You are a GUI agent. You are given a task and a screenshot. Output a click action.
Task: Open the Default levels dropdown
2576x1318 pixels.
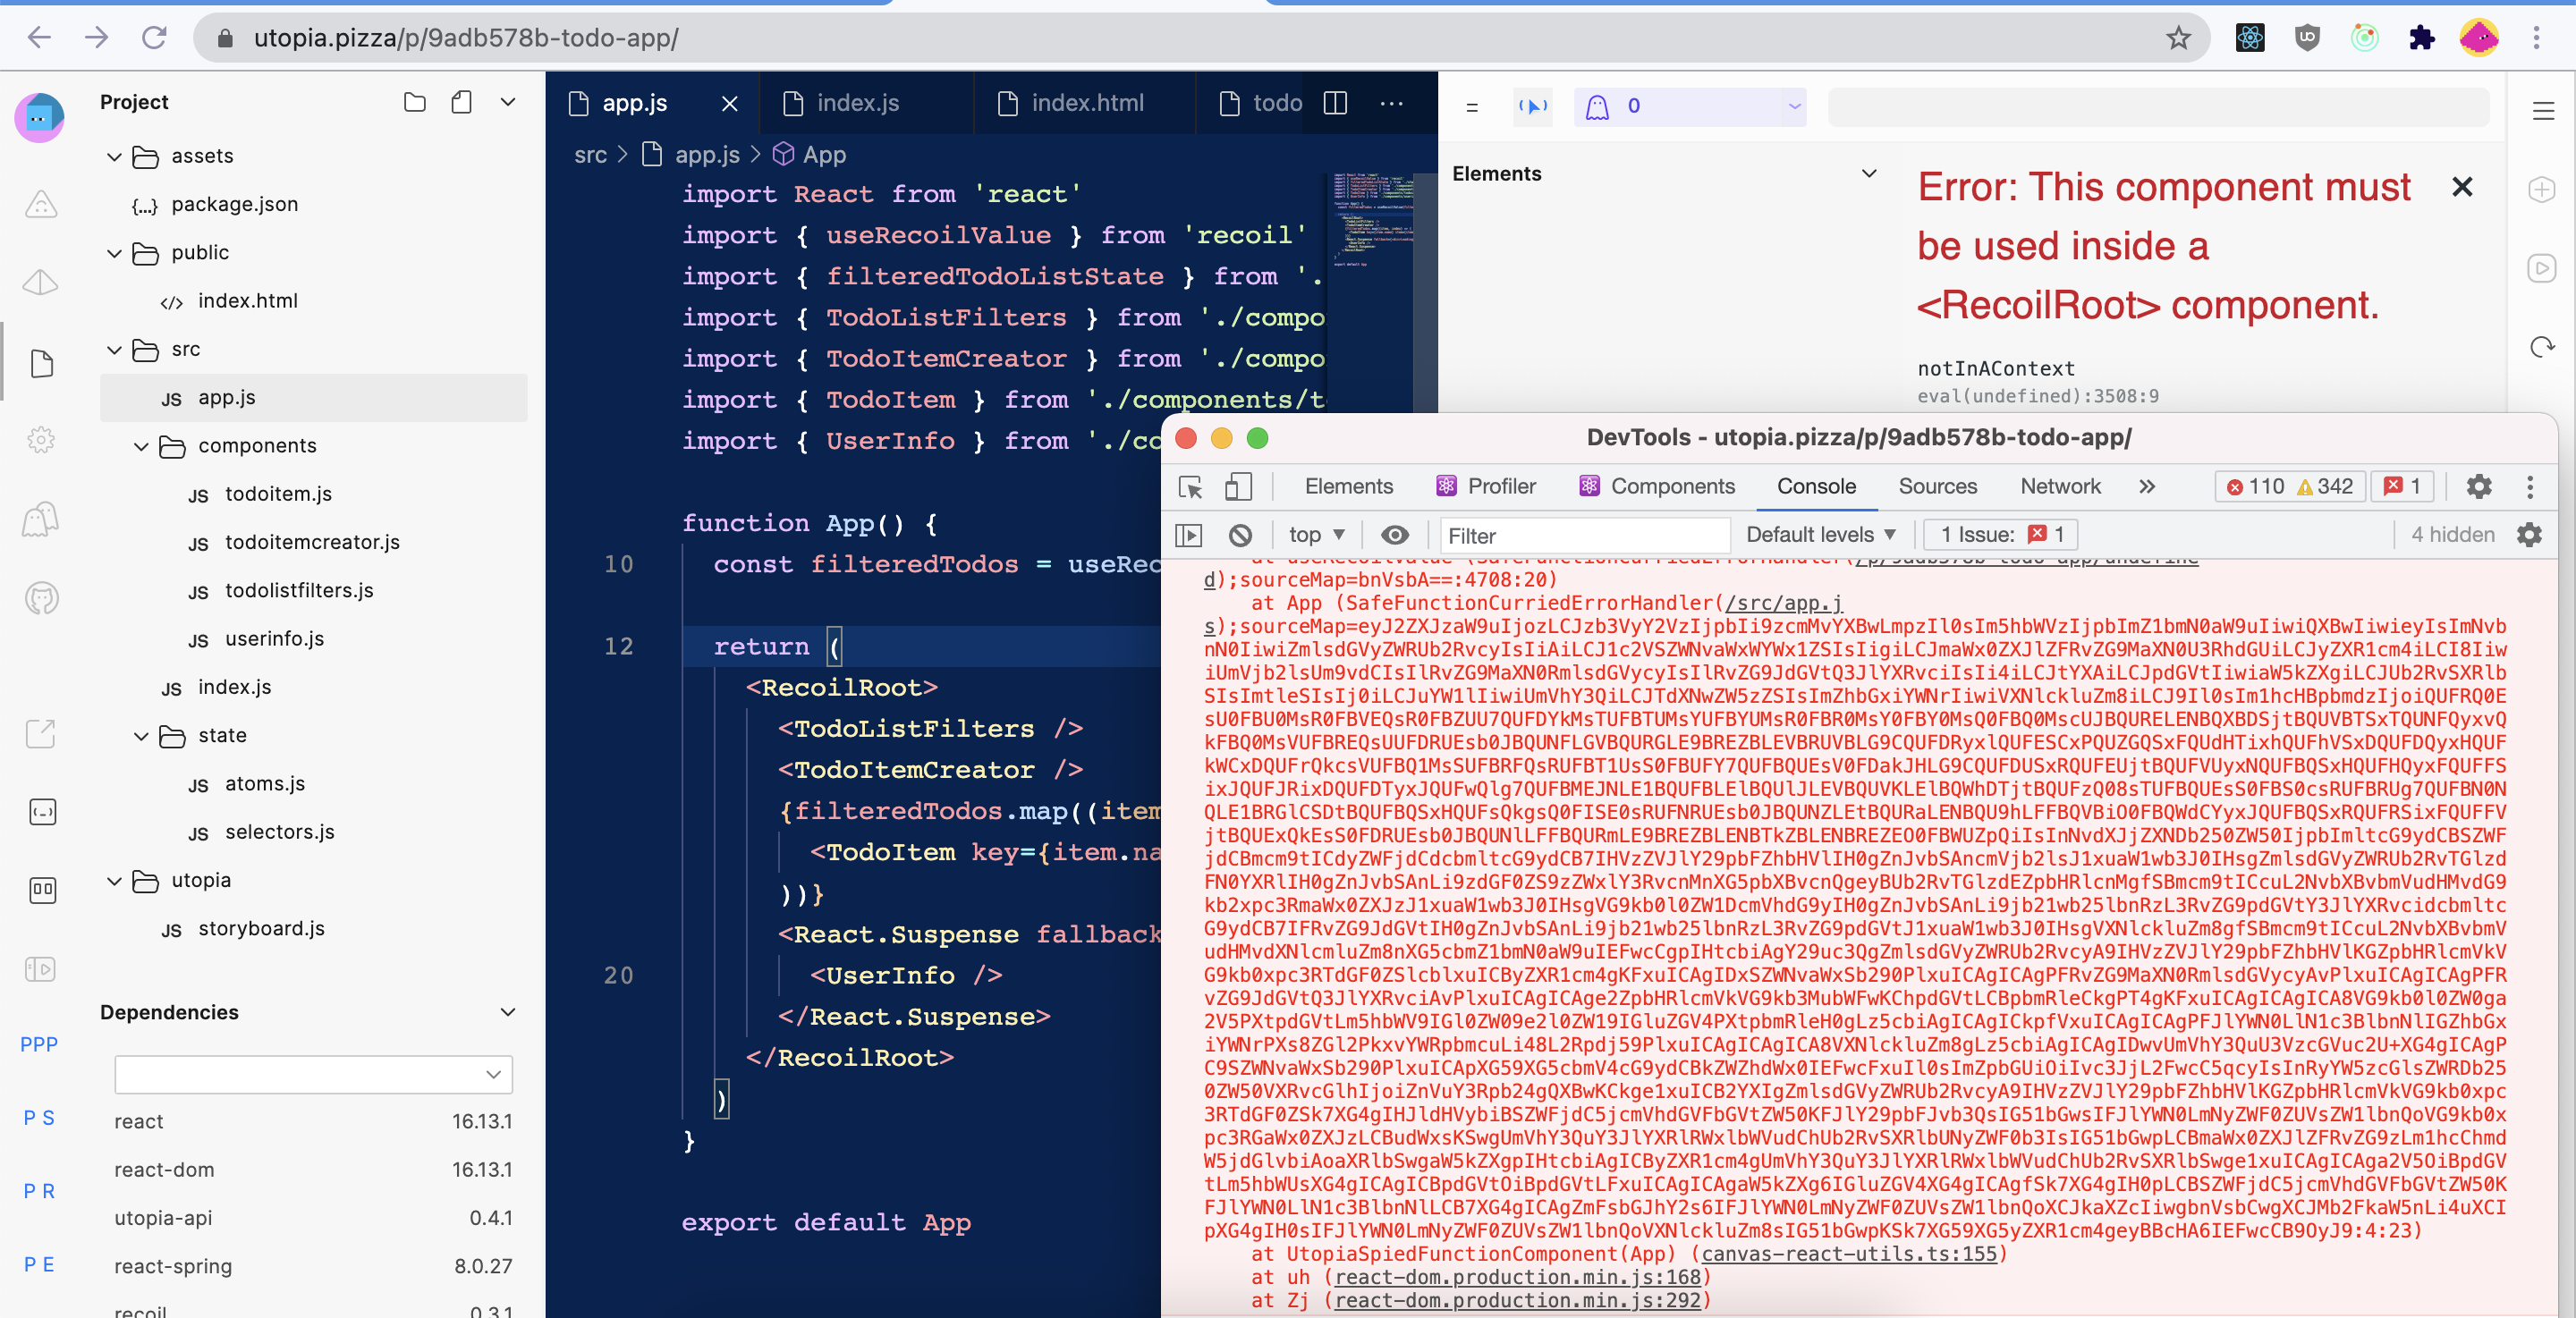tap(1820, 535)
